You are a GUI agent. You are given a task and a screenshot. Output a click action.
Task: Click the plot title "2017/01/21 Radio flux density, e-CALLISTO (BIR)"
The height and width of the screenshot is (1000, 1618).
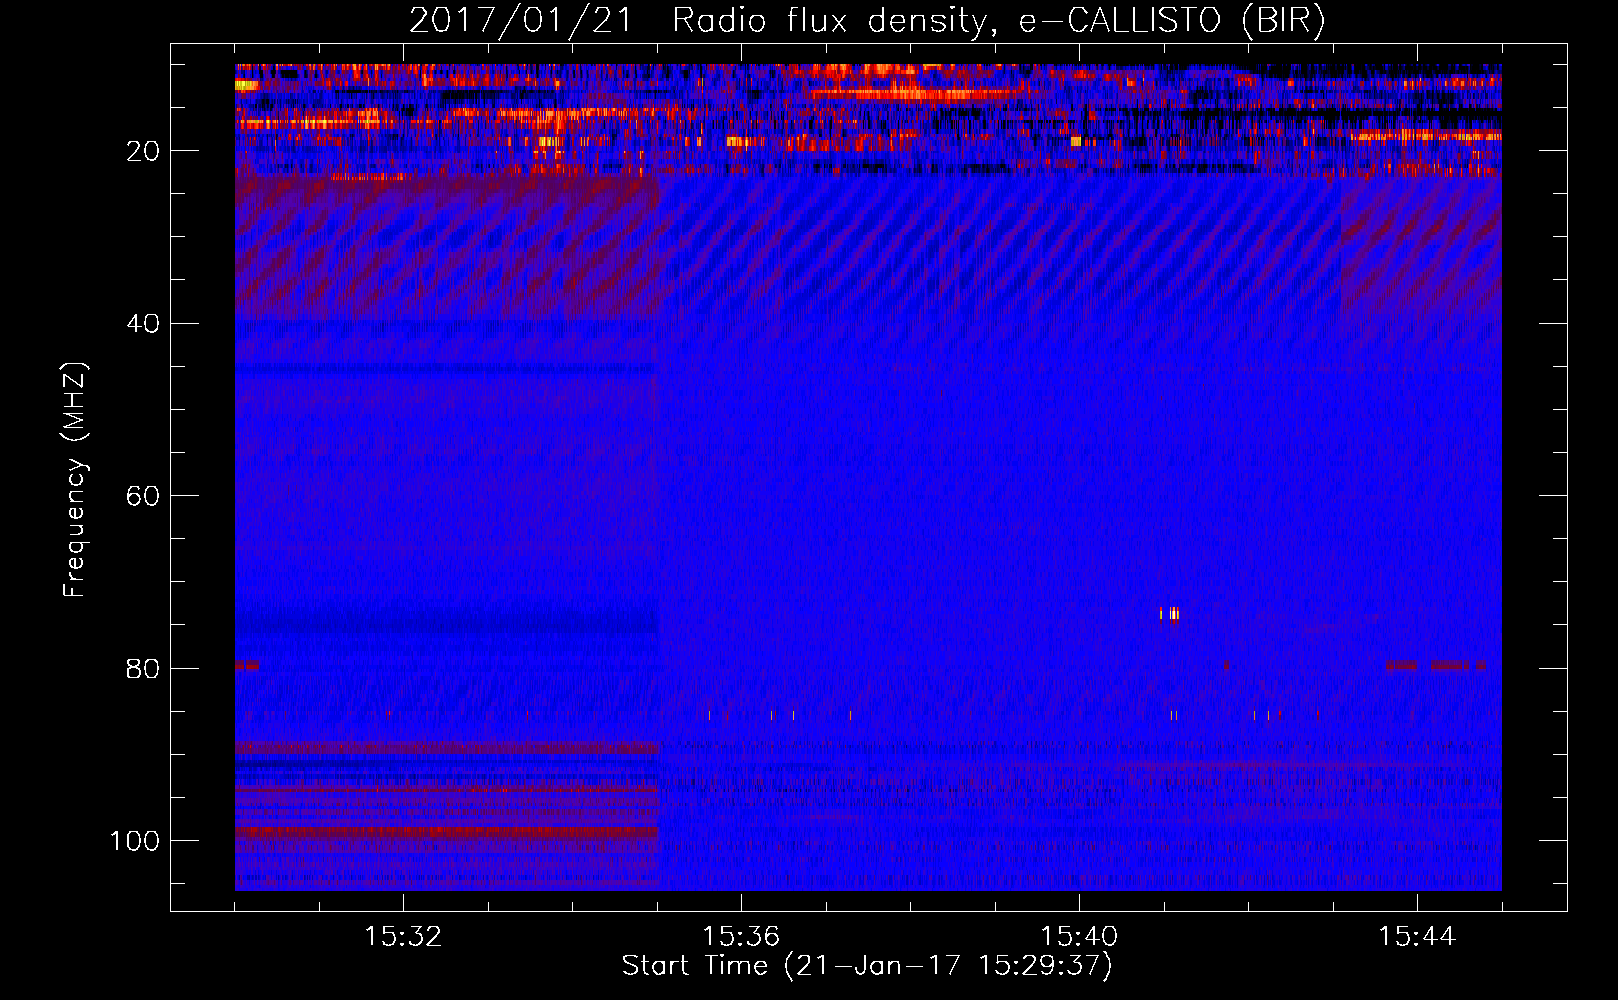point(867,21)
